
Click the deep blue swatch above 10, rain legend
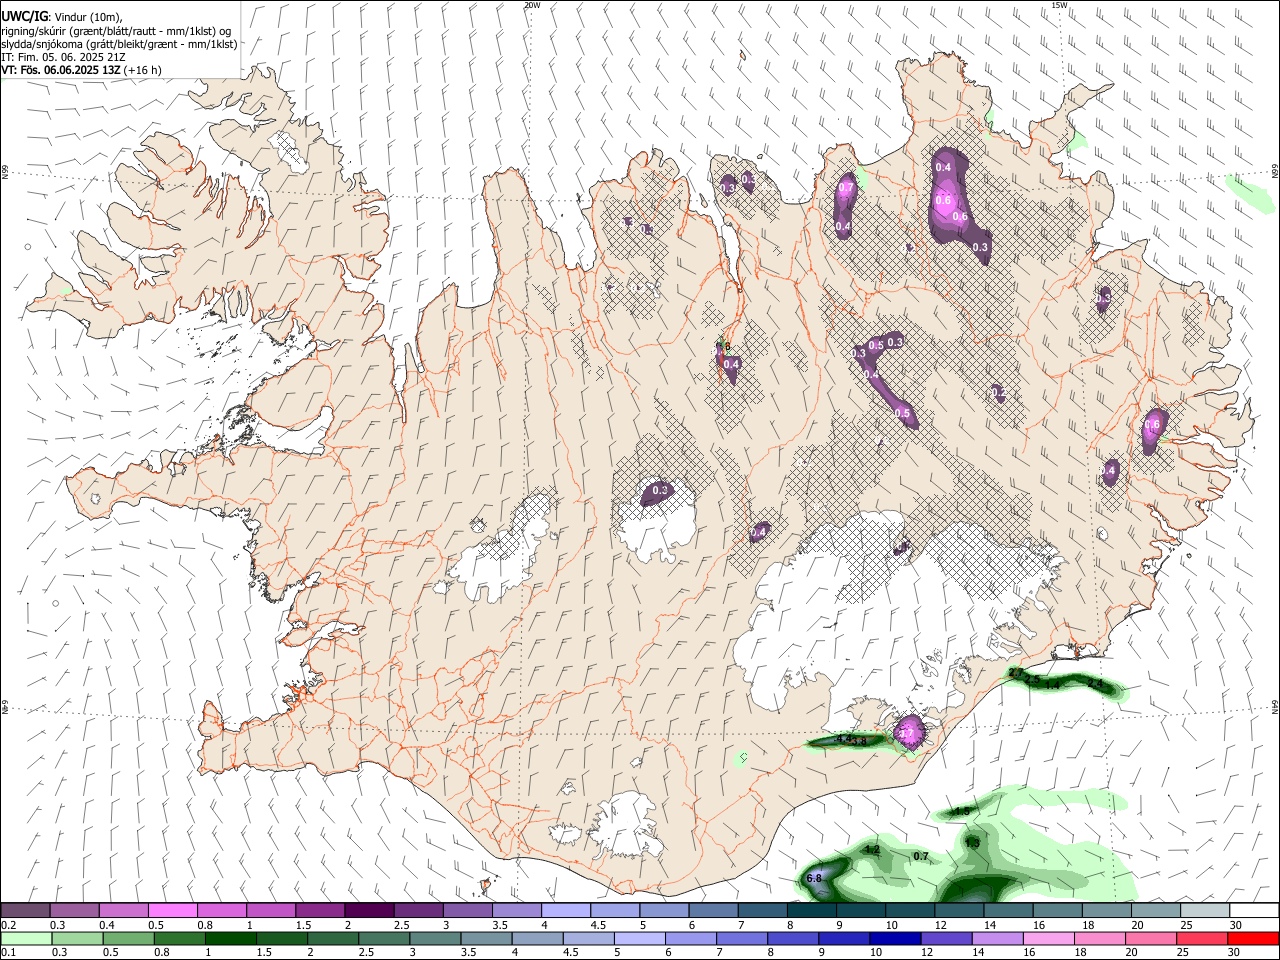click(895, 939)
